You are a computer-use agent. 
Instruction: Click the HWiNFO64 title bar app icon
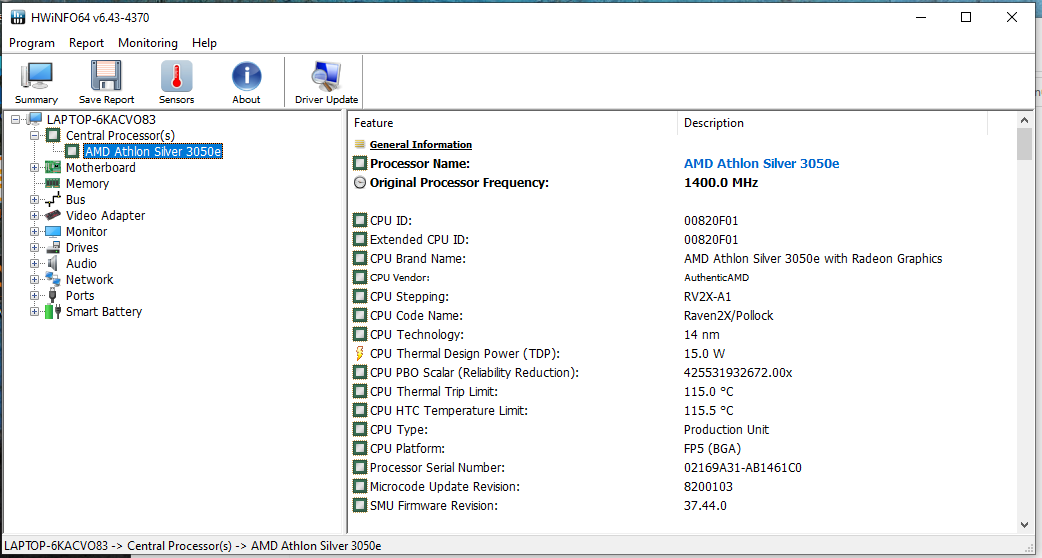pyautogui.click(x=19, y=17)
